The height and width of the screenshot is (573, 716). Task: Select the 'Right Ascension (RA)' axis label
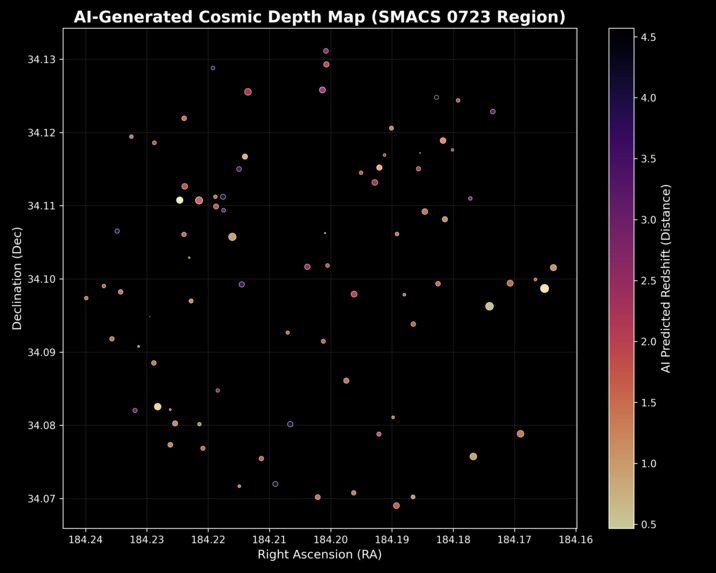[320, 554]
